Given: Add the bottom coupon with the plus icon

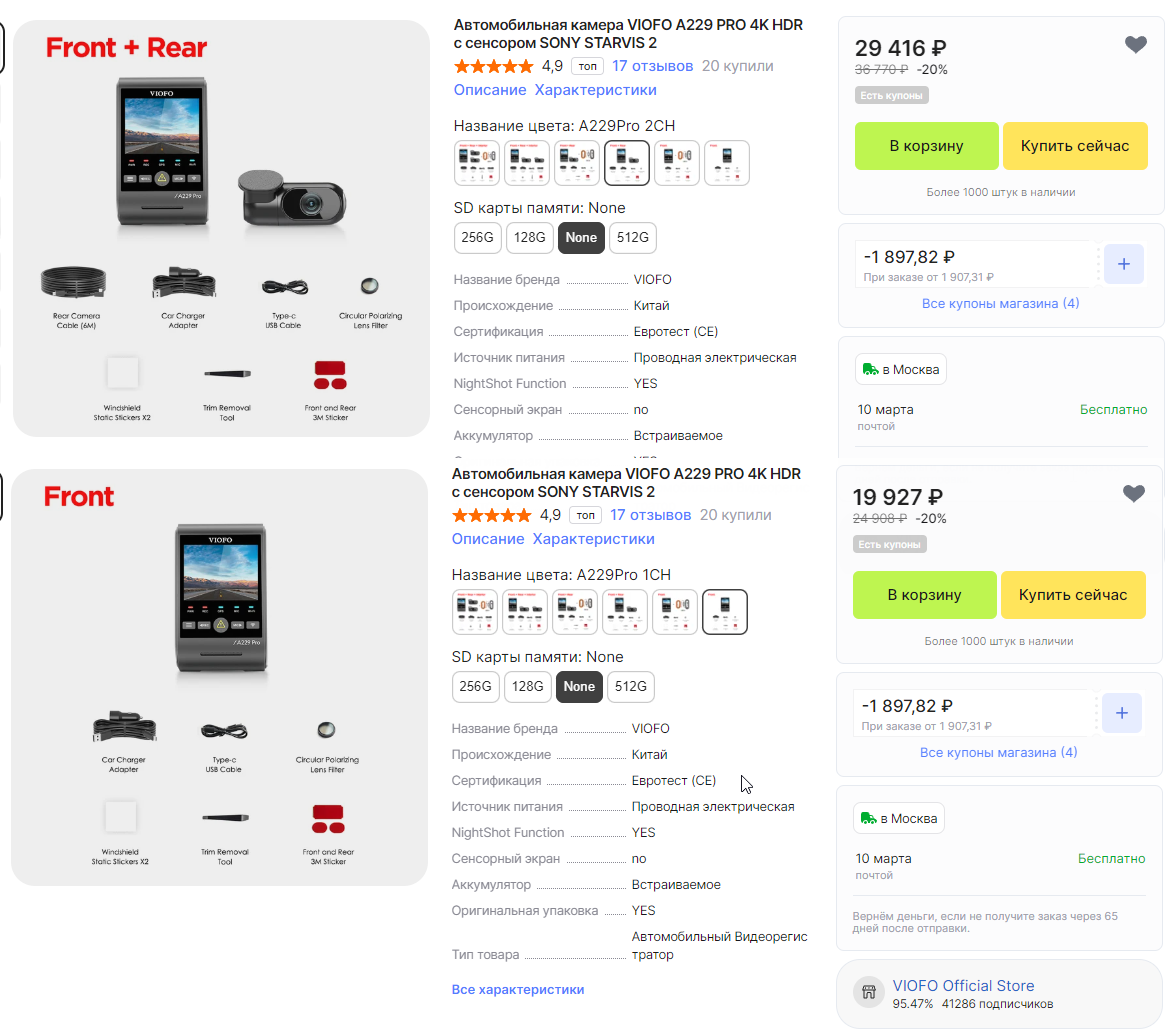Looking at the screenshot, I should coord(1121,713).
